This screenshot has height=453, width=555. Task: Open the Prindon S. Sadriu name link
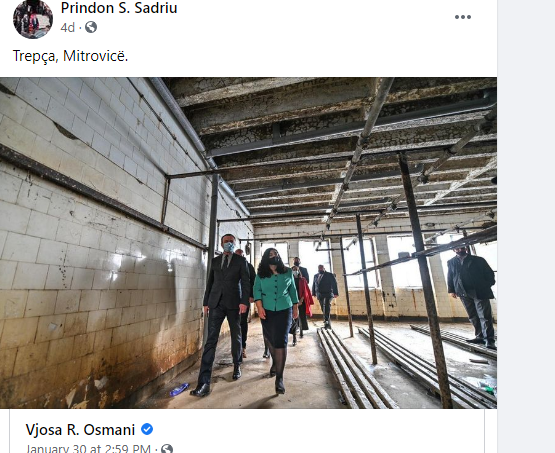pyautogui.click(x=119, y=8)
